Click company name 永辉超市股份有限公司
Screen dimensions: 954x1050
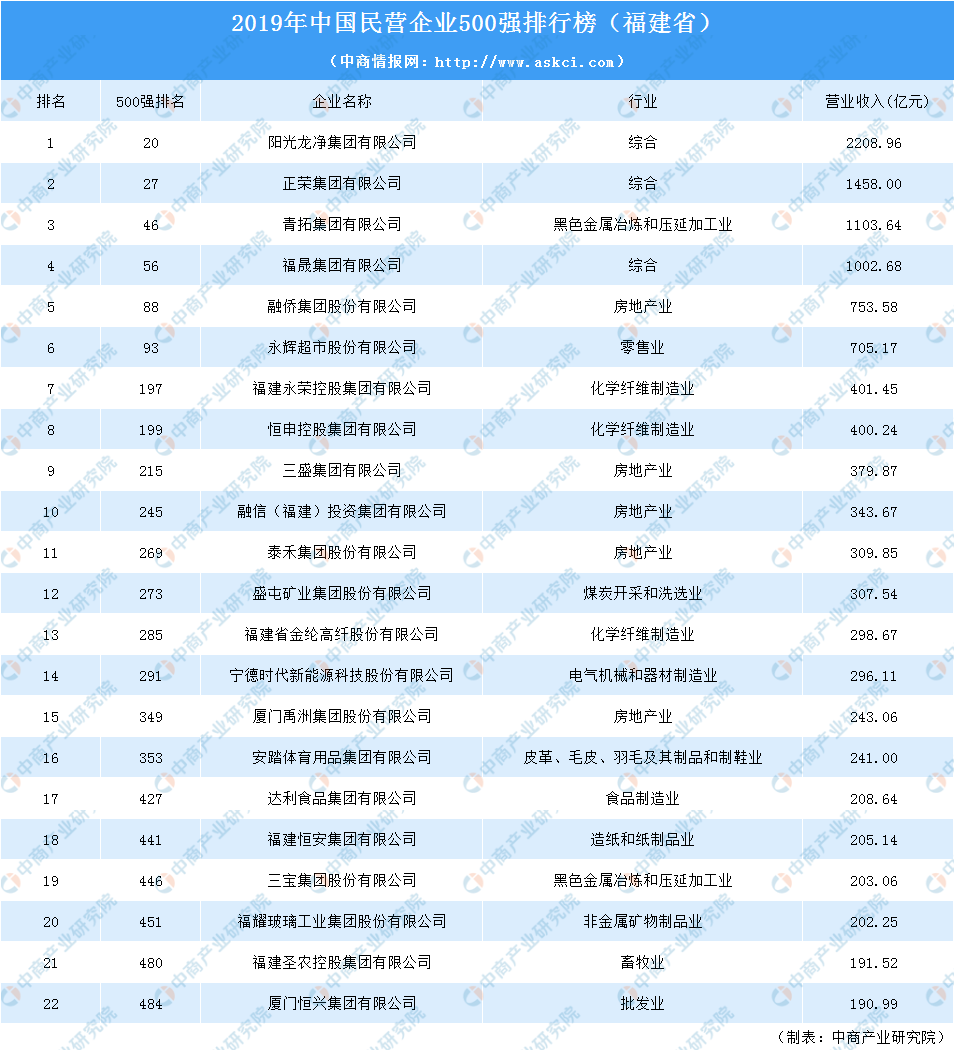click(341, 348)
